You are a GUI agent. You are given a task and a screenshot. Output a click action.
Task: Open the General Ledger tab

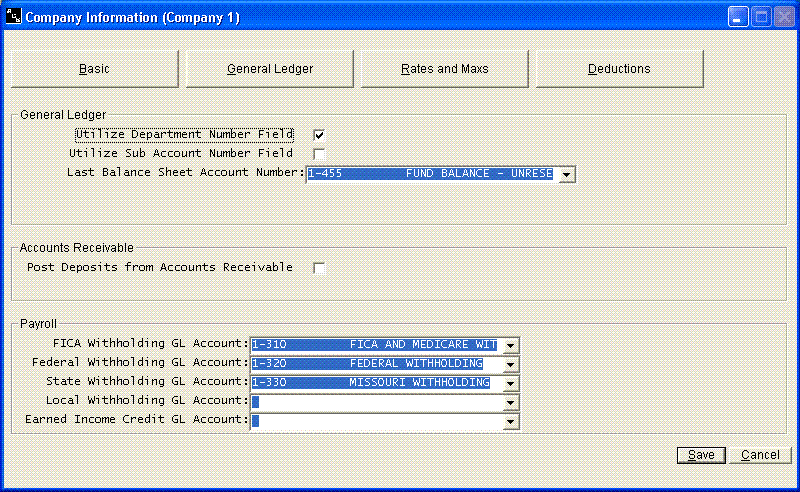270,69
